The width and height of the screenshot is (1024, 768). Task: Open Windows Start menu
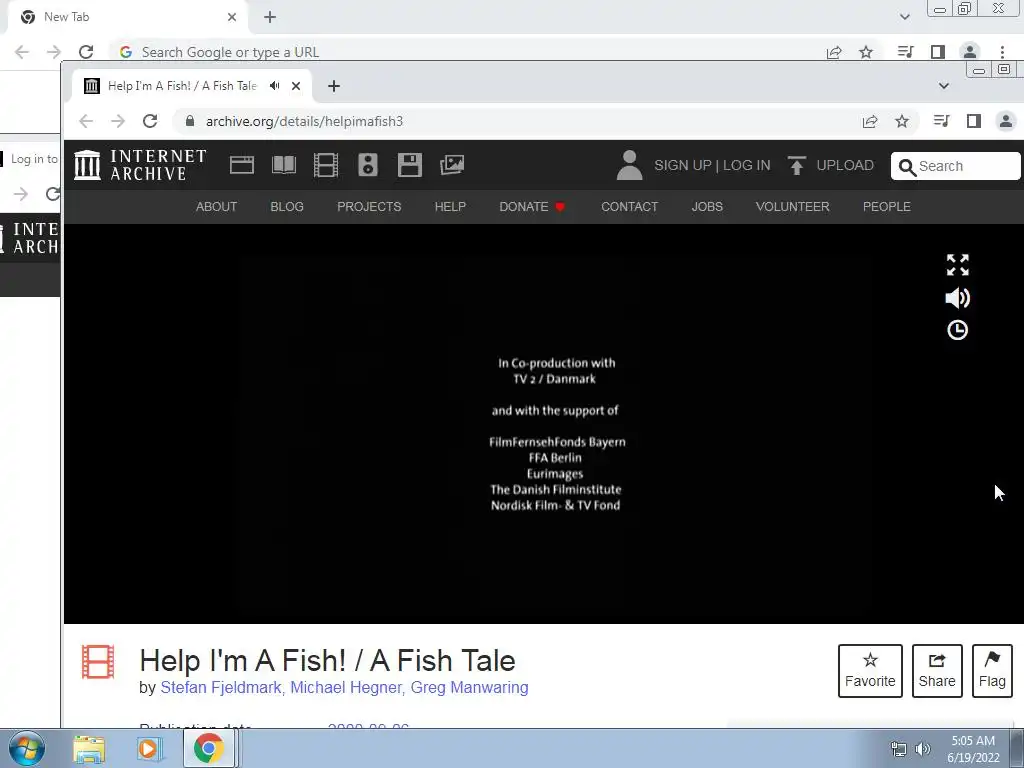[27, 748]
